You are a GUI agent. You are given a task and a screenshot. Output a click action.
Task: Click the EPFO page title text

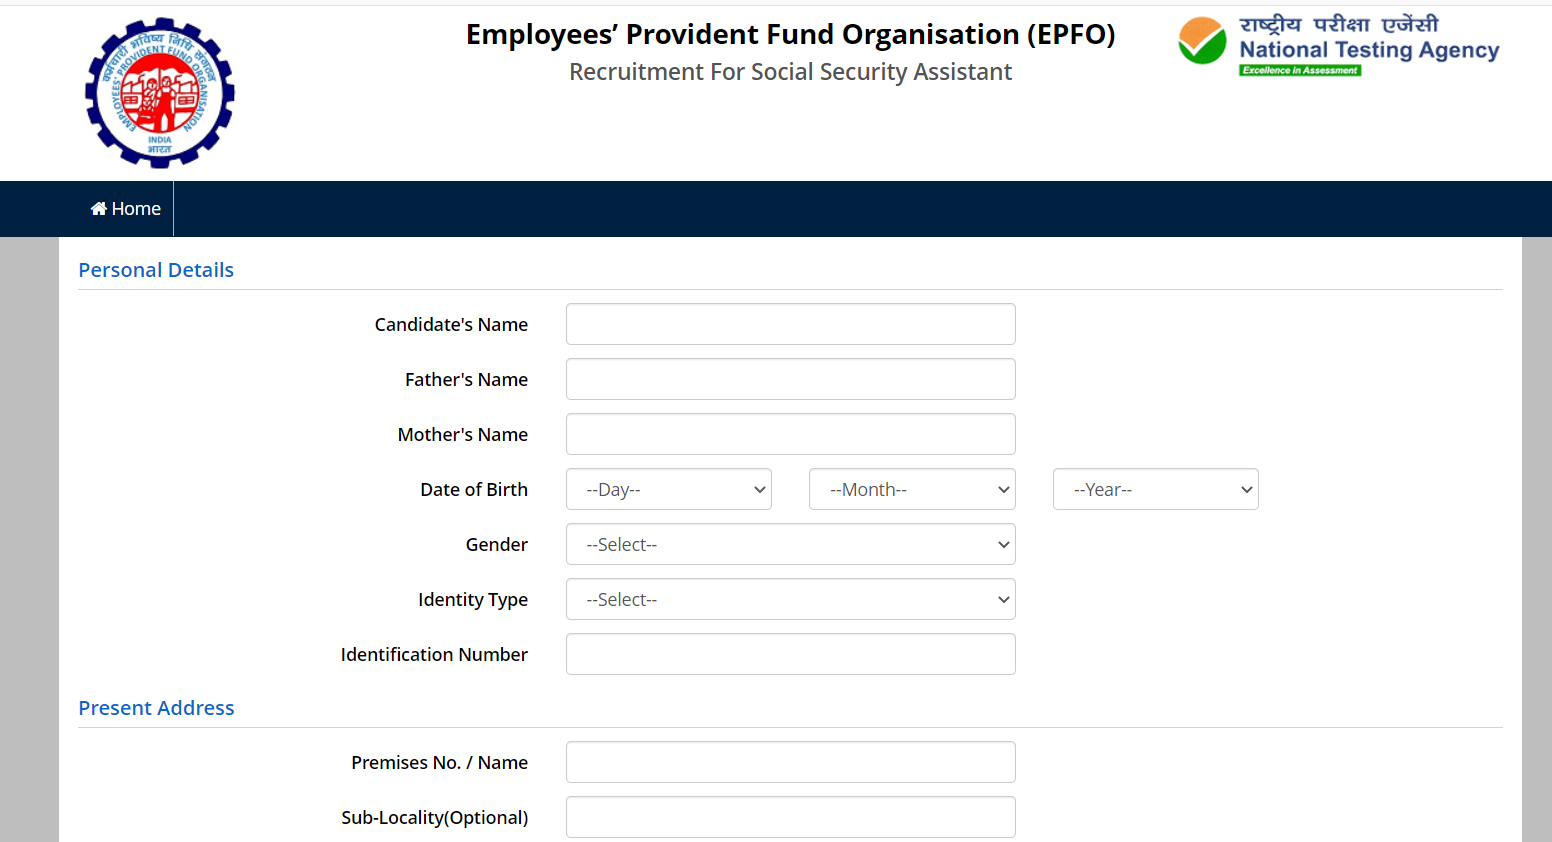pyautogui.click(x=790, y=34)
